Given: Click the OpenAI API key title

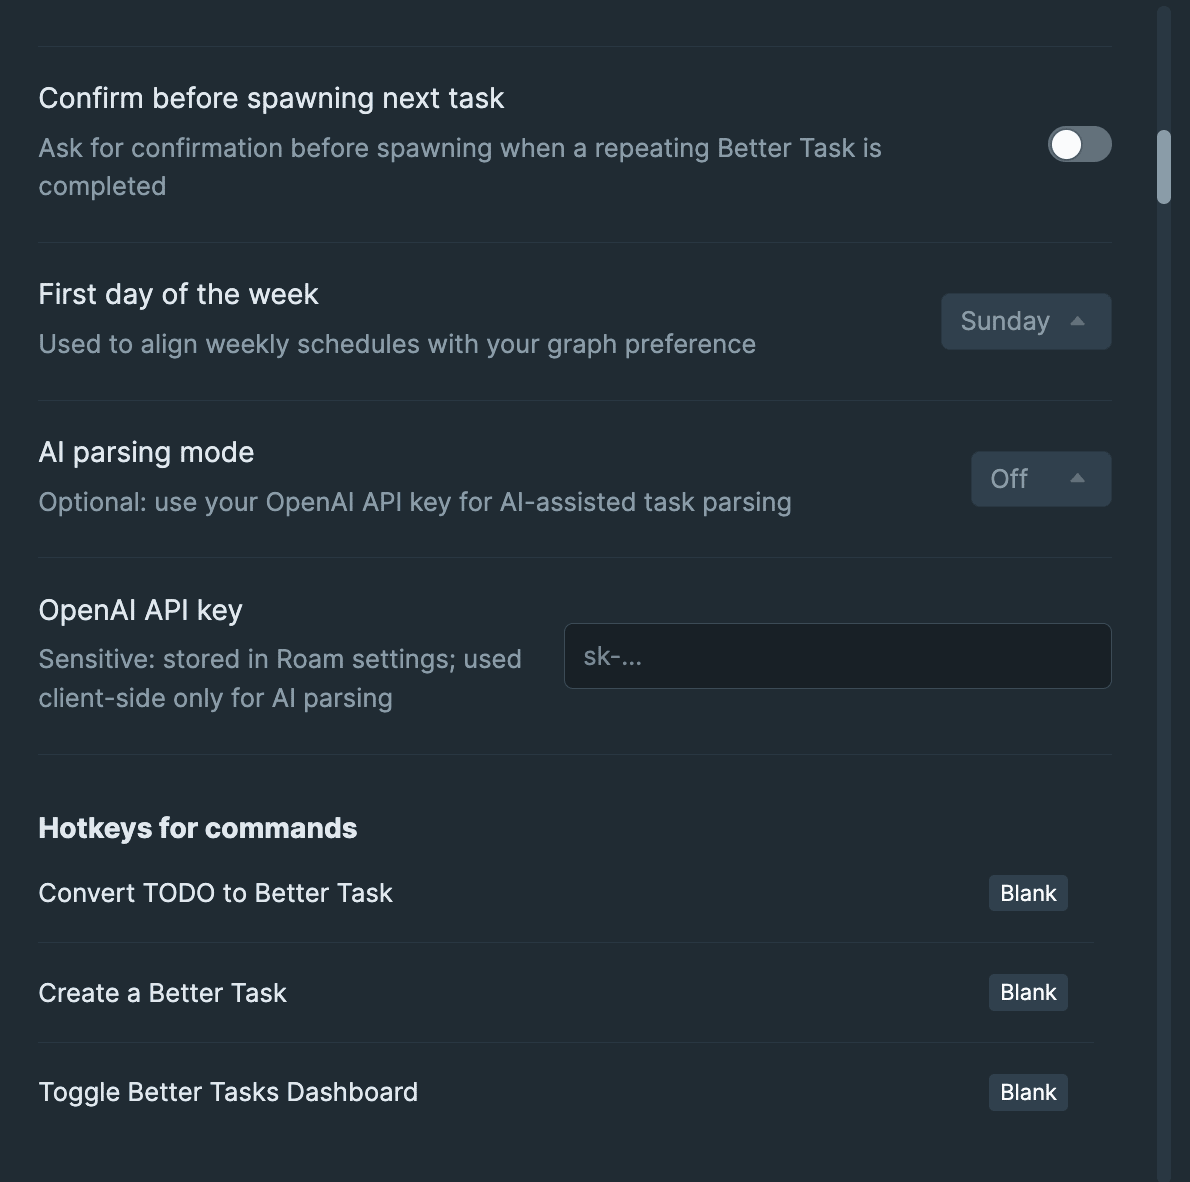Looking at the screenshot, I should [140, 610].
